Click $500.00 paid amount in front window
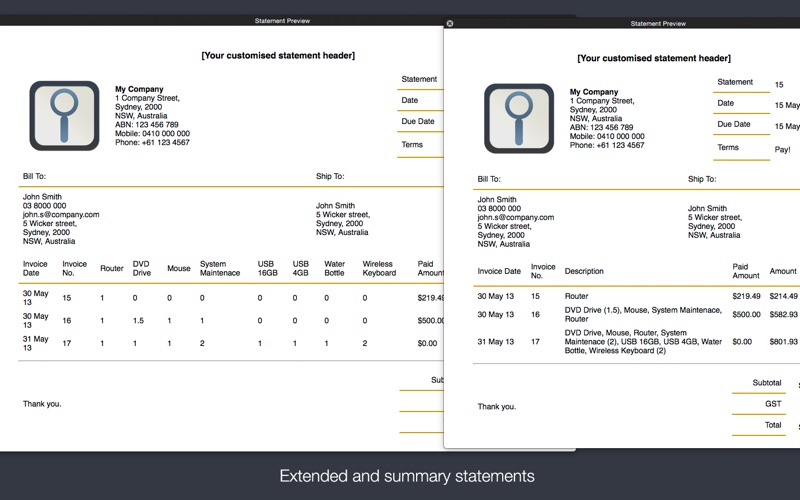The width and height of the screenshot is (800, 500). click(746, 315)
